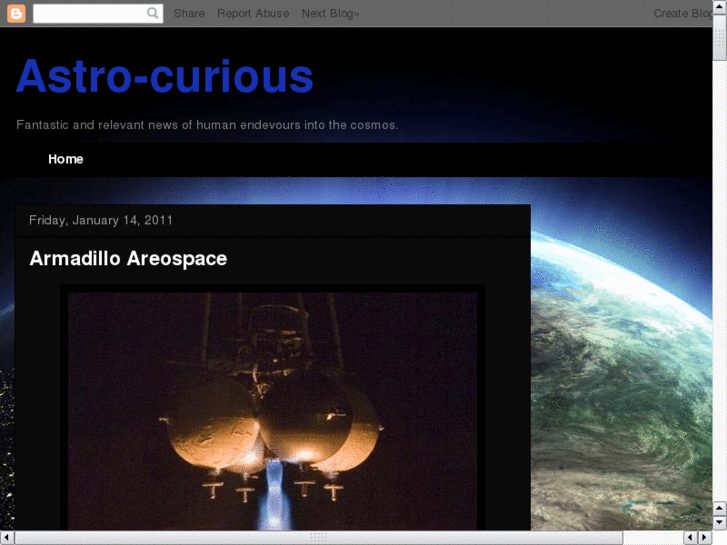Click the vertical scrollbar down arrow
727x545 pixels.
[x=719, y=523]
